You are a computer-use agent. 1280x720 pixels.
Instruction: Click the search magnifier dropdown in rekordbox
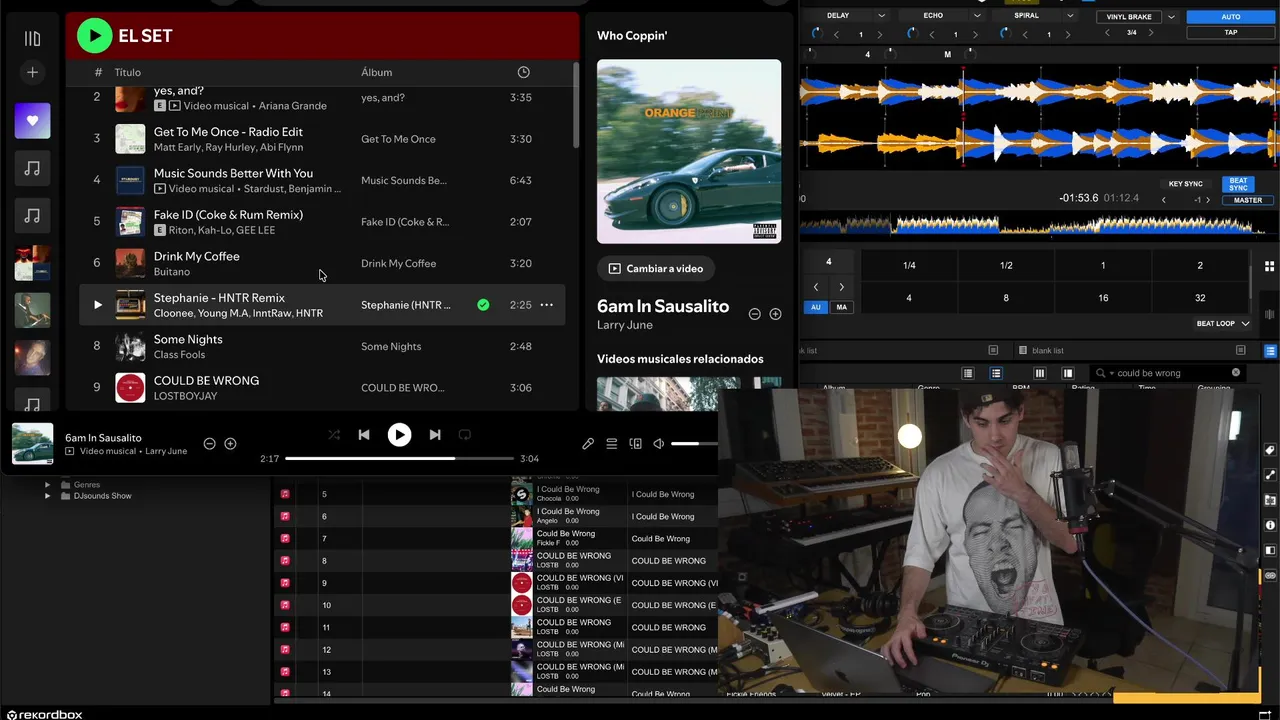(x=1103, y=373)
